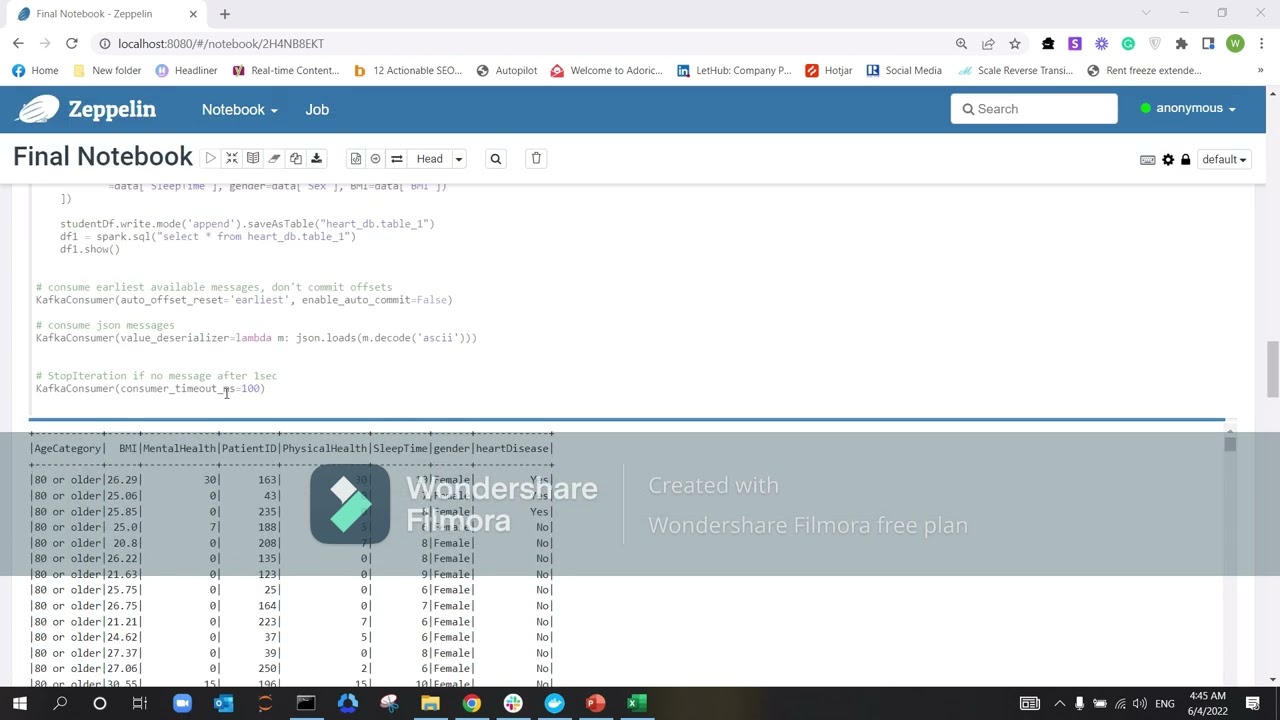
Task: Click the AgeCategory column header text
Action: pyautogui.click(x=67, y=448)
